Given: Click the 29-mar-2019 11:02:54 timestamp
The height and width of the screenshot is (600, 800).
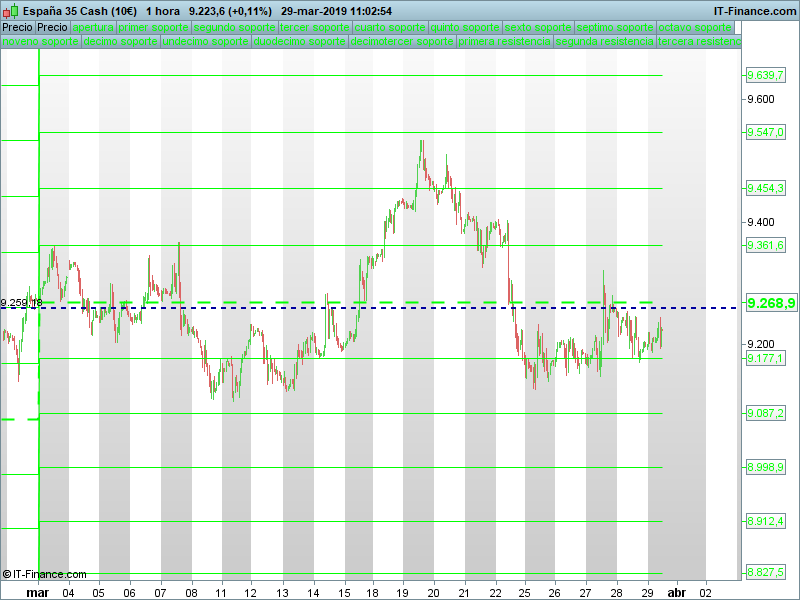Looking at the screenshot, I should [x=336, y=11].
